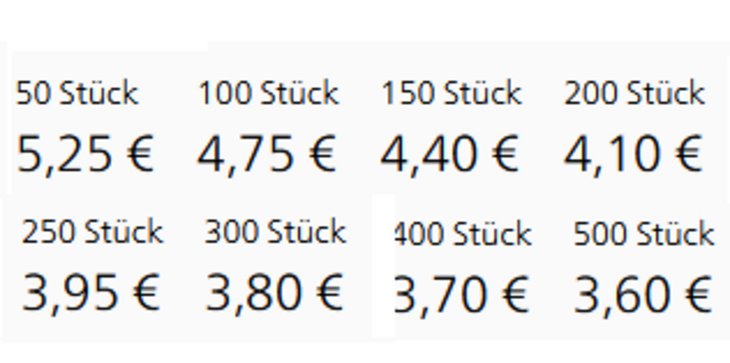Click the 5,25 € price

[x=85, y=154]
